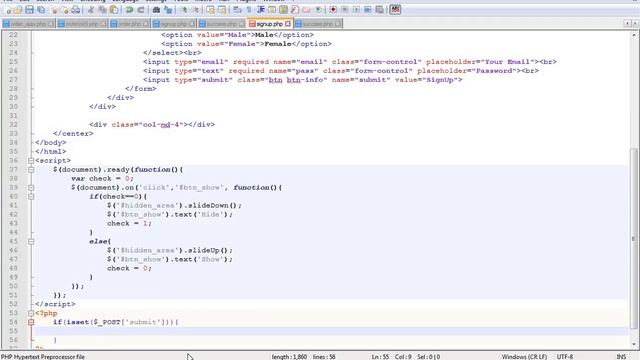Create a new document with New icon
Viewport: 640px width, 360px height.
pyautogui.click(x=7, y=10)
